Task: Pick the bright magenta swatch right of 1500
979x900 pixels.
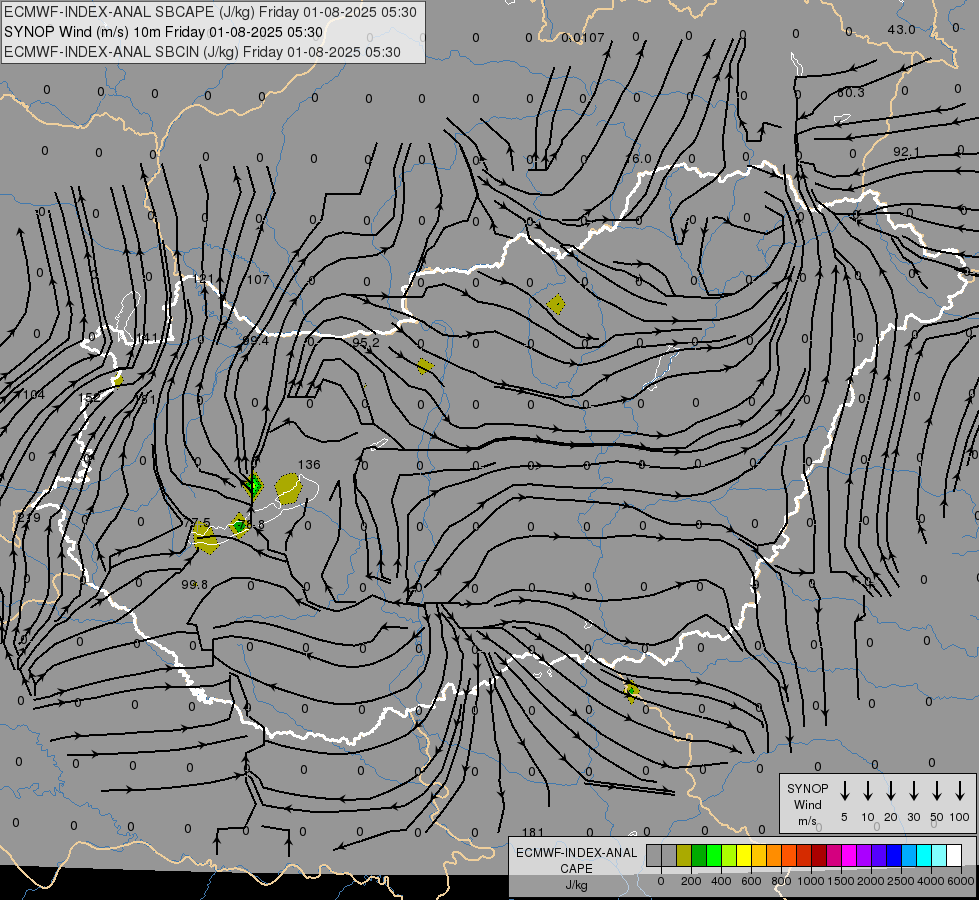Action: tap(849, 855)
